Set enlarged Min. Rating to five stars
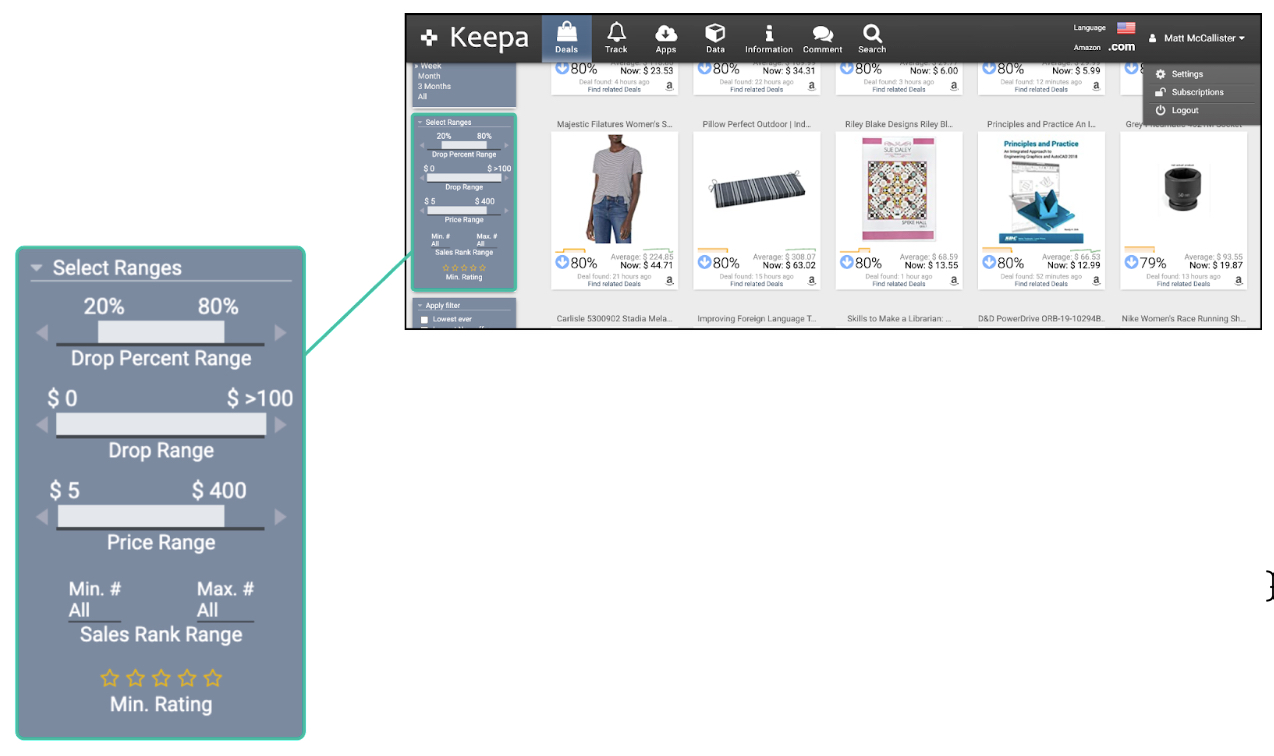This screenshot has height=756, width=1274. [212, 678]
